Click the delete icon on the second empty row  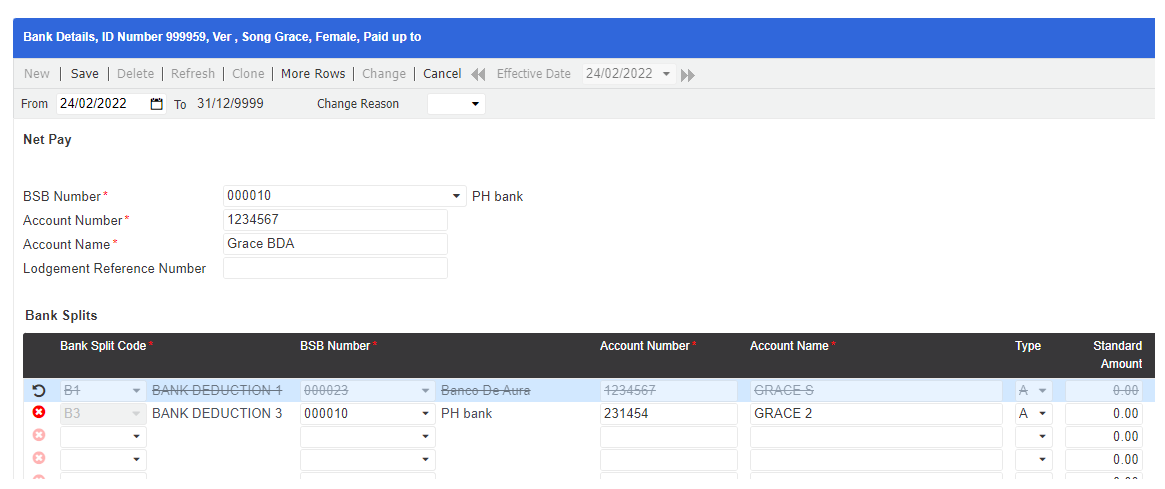coord(39,459)
